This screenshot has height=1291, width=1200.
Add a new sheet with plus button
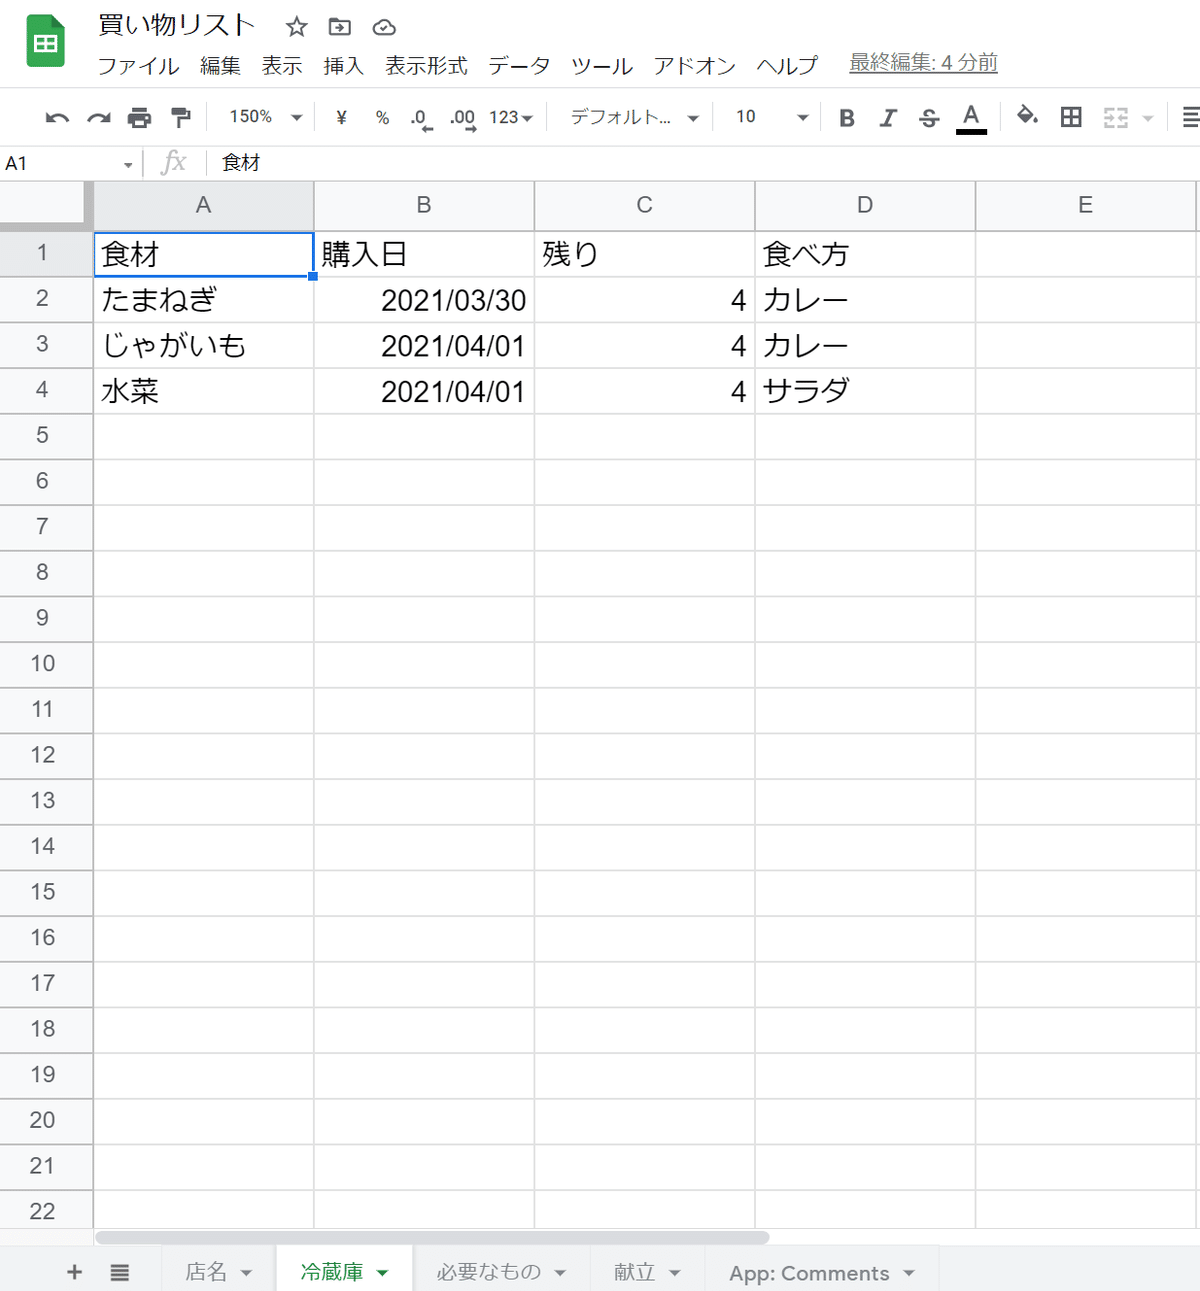pos(74,1272)
